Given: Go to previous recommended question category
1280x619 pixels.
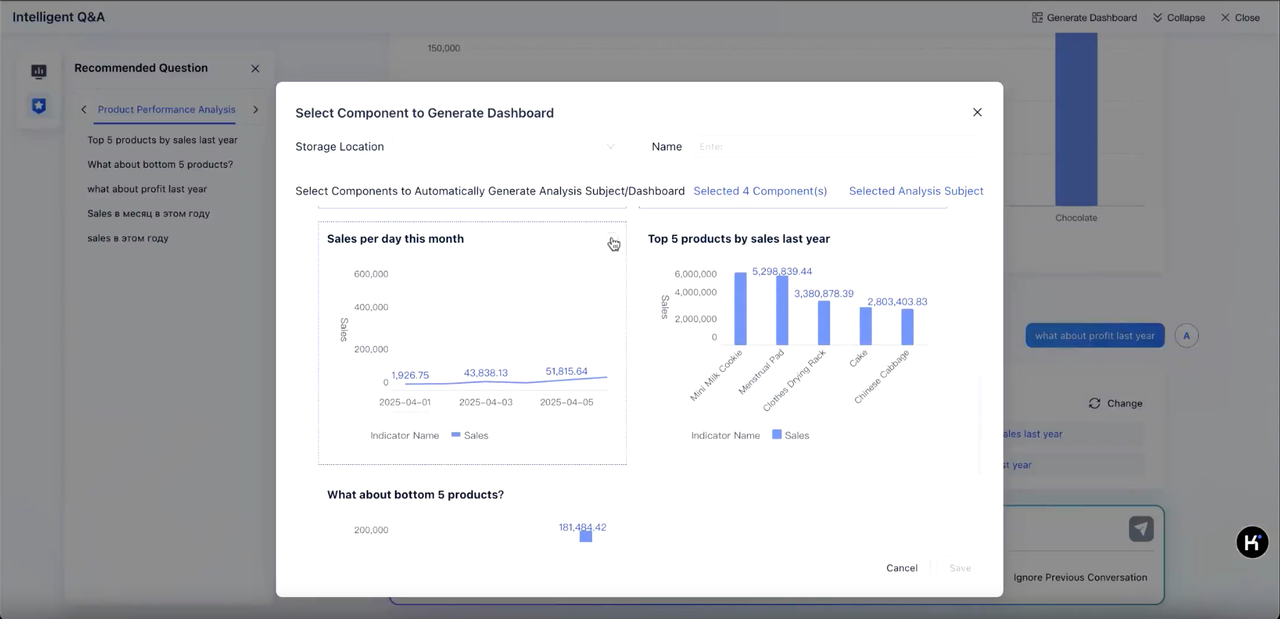Looking at the screenshot, I should pyautogui.click(x=84, y=110).
